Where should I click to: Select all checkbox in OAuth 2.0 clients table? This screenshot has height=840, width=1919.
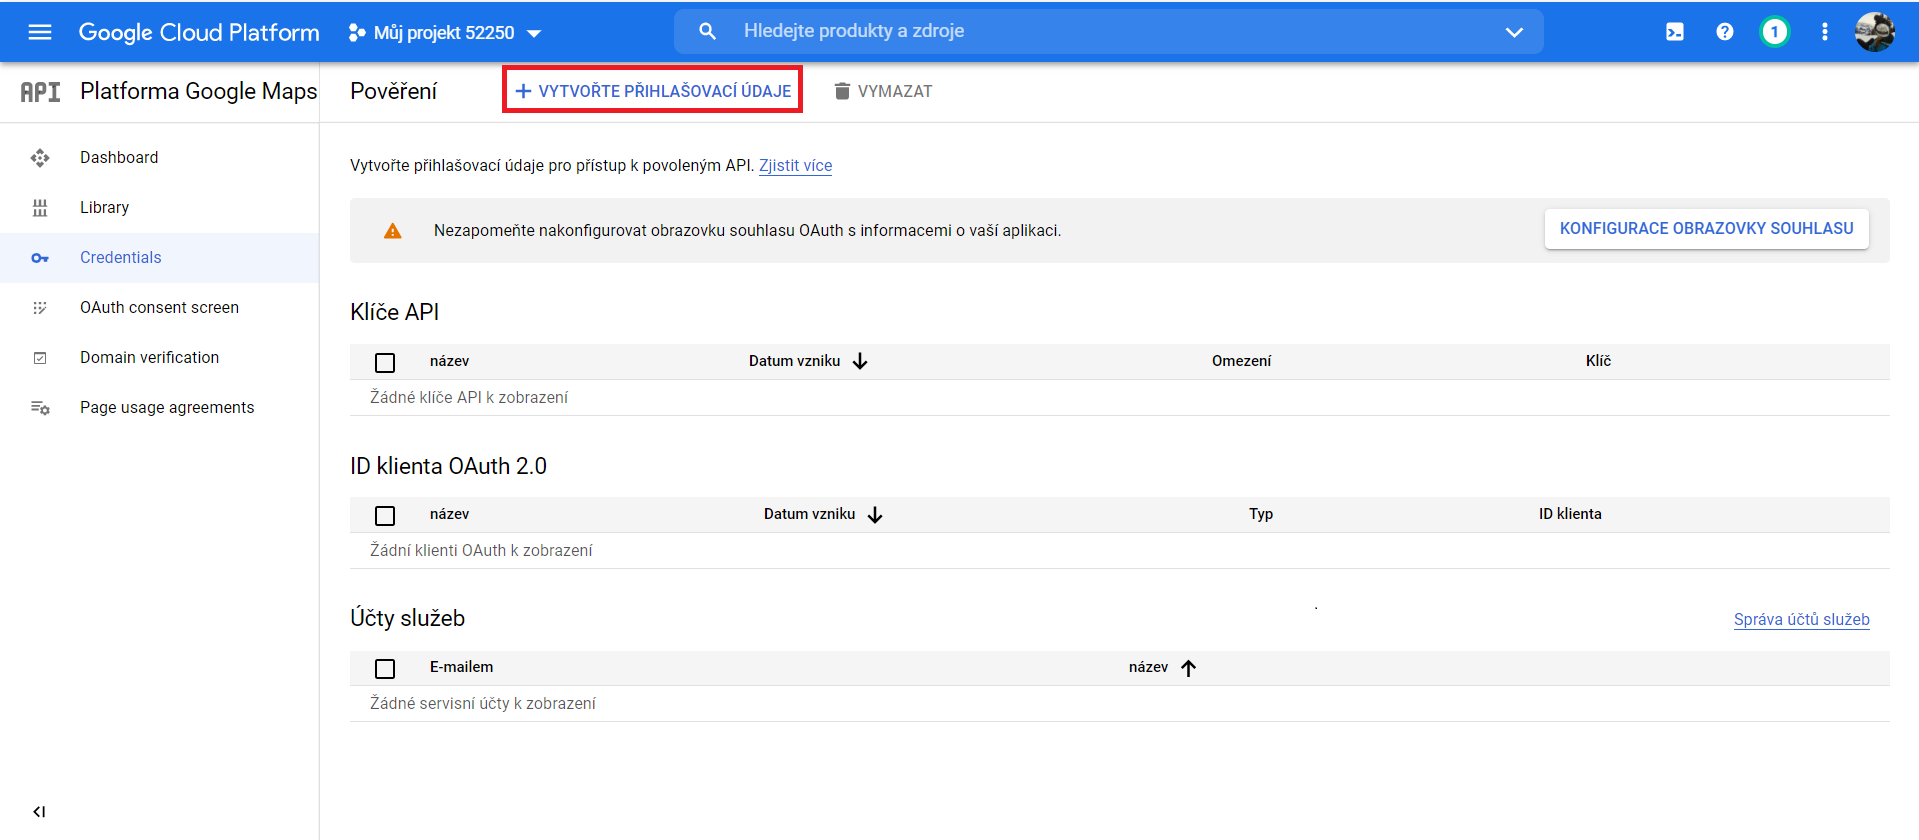pos(385,515)
